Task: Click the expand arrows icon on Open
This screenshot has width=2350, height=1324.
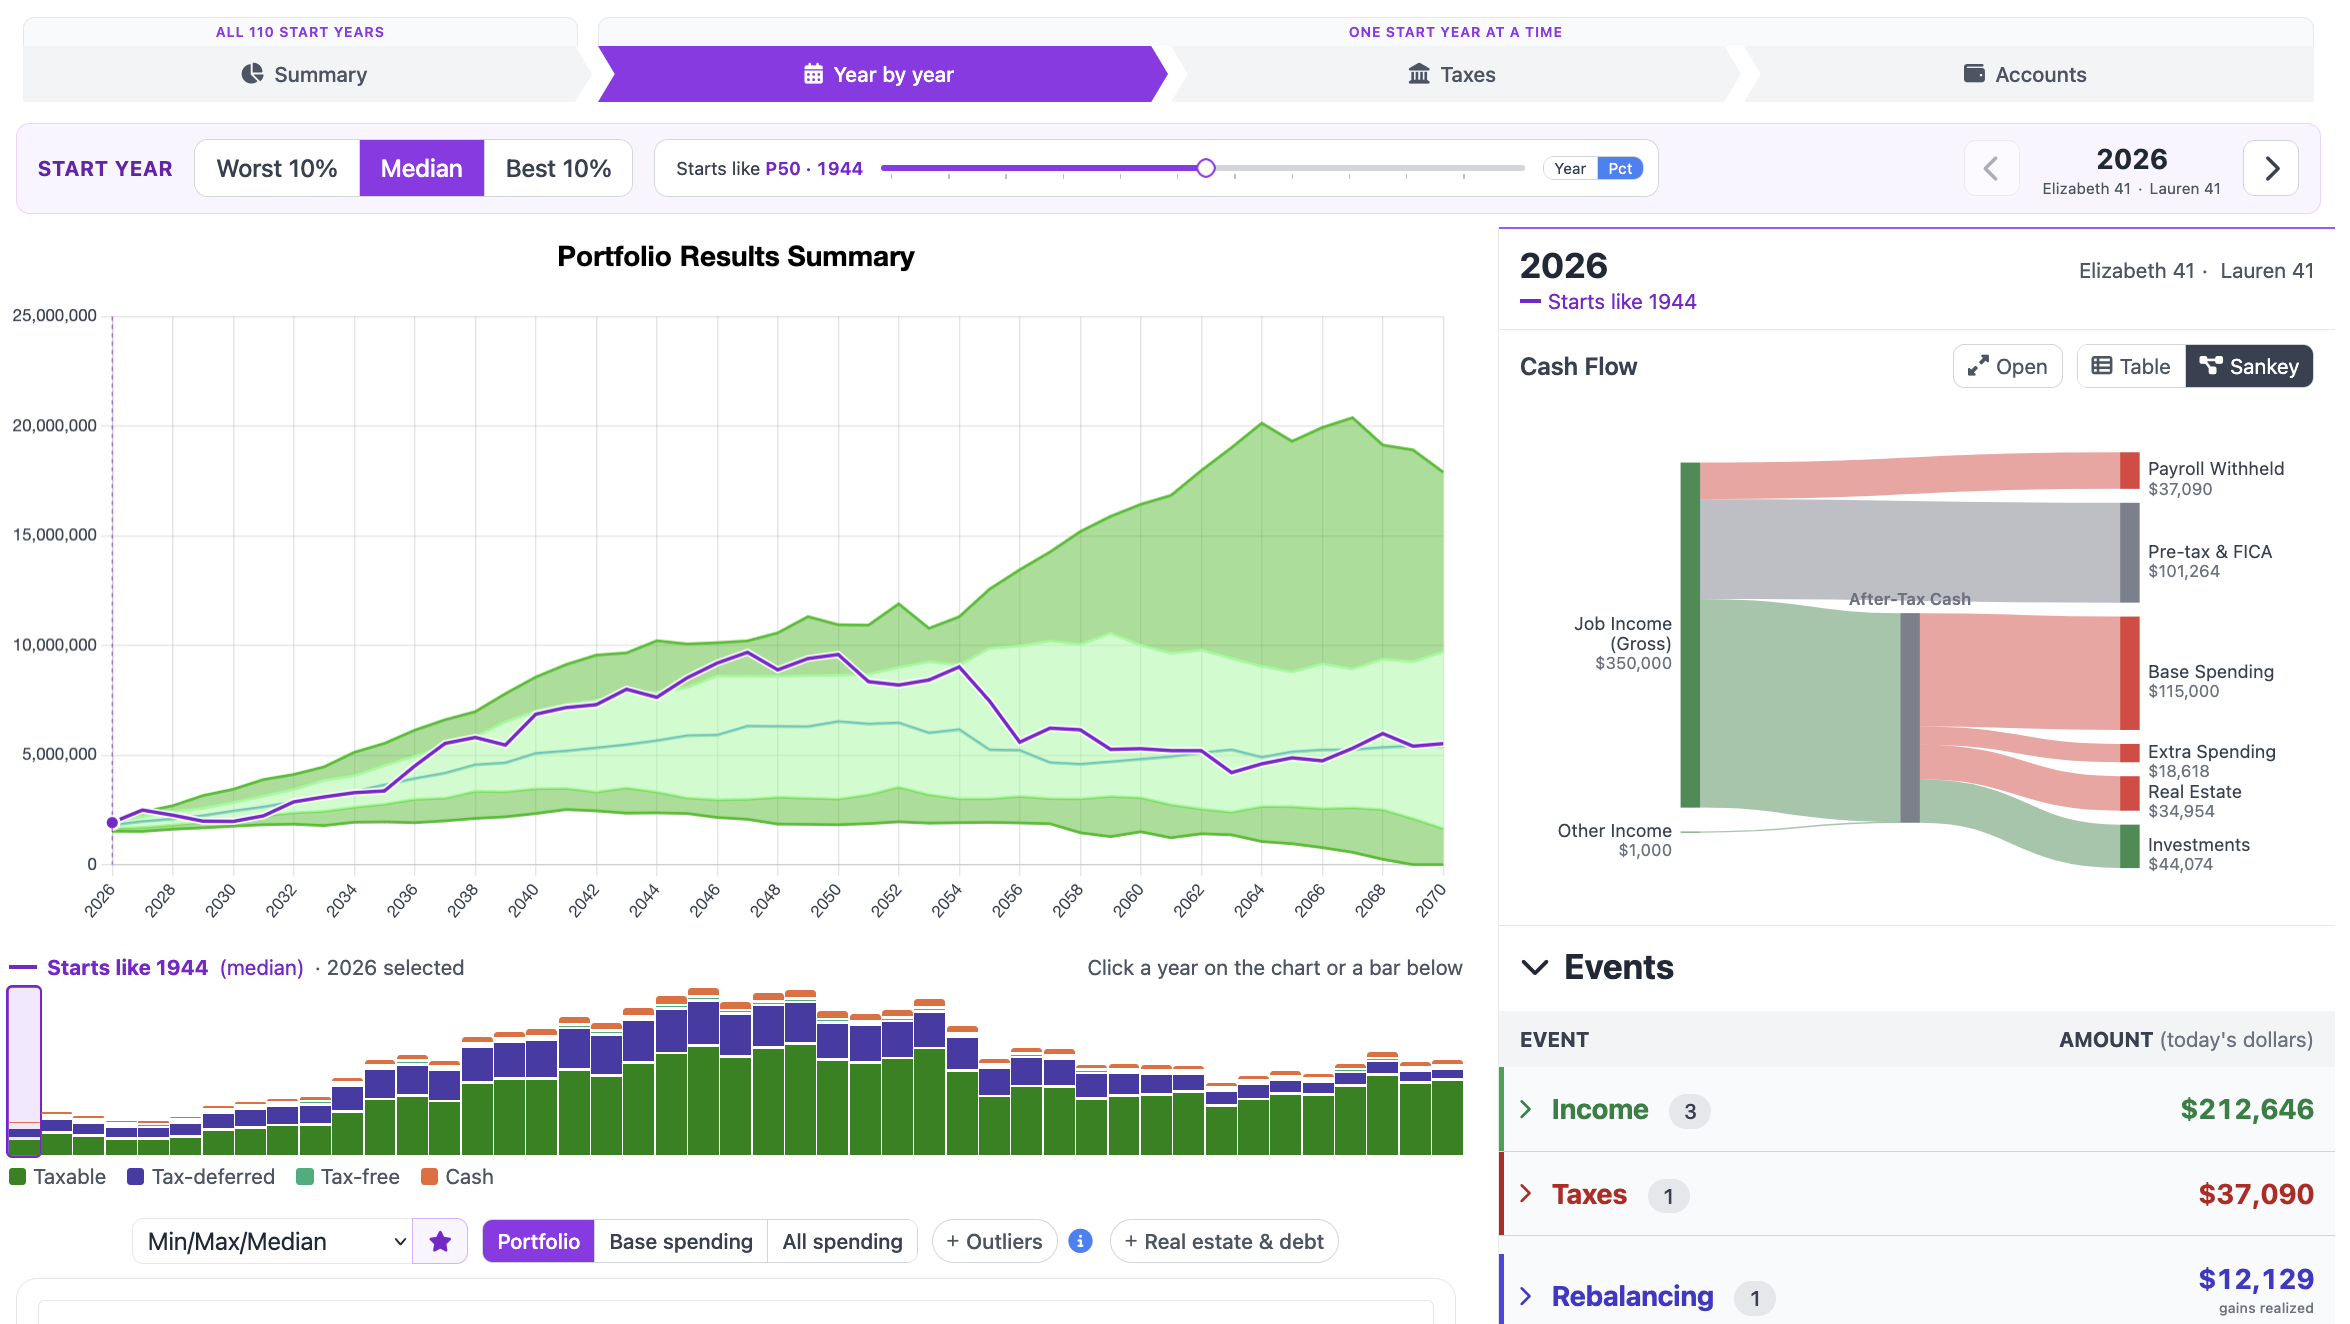Action: 1977,367
